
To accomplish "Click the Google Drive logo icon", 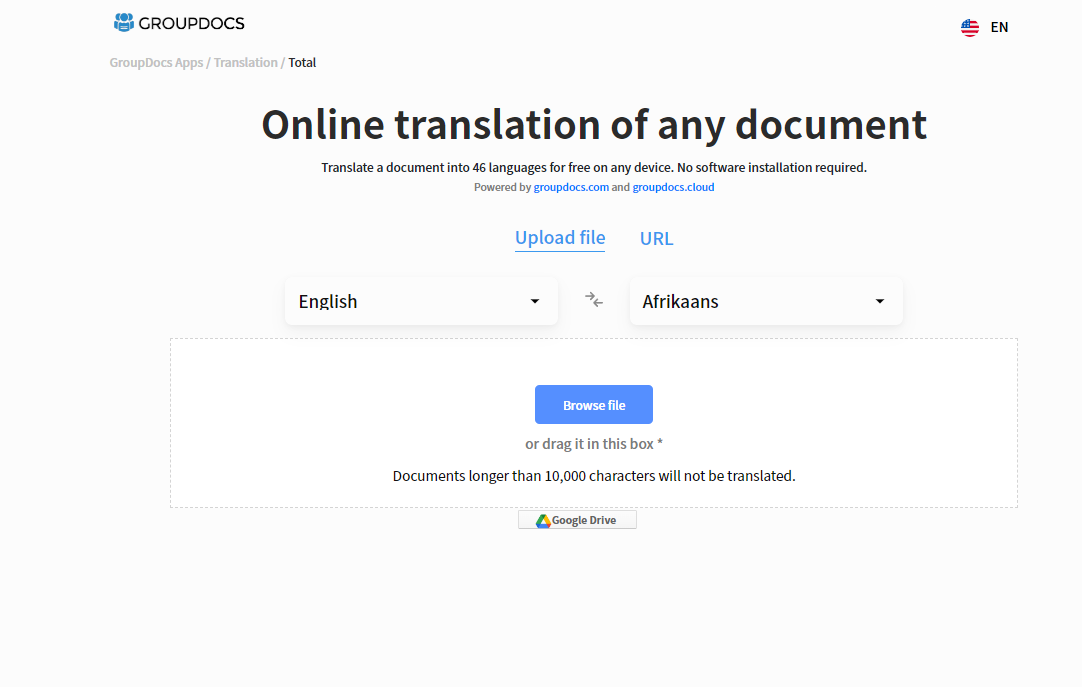I will pos(543,520).
